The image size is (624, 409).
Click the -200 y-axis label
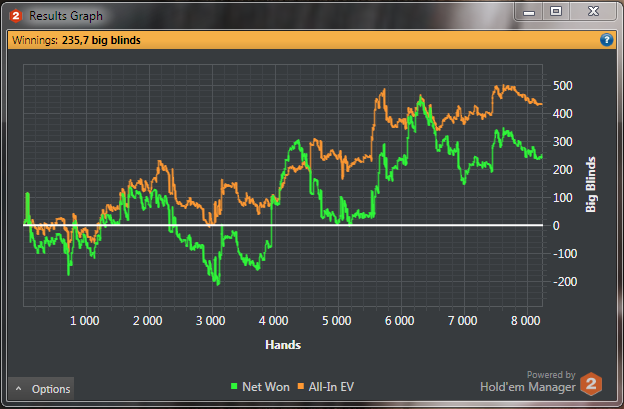click(565, 282)
